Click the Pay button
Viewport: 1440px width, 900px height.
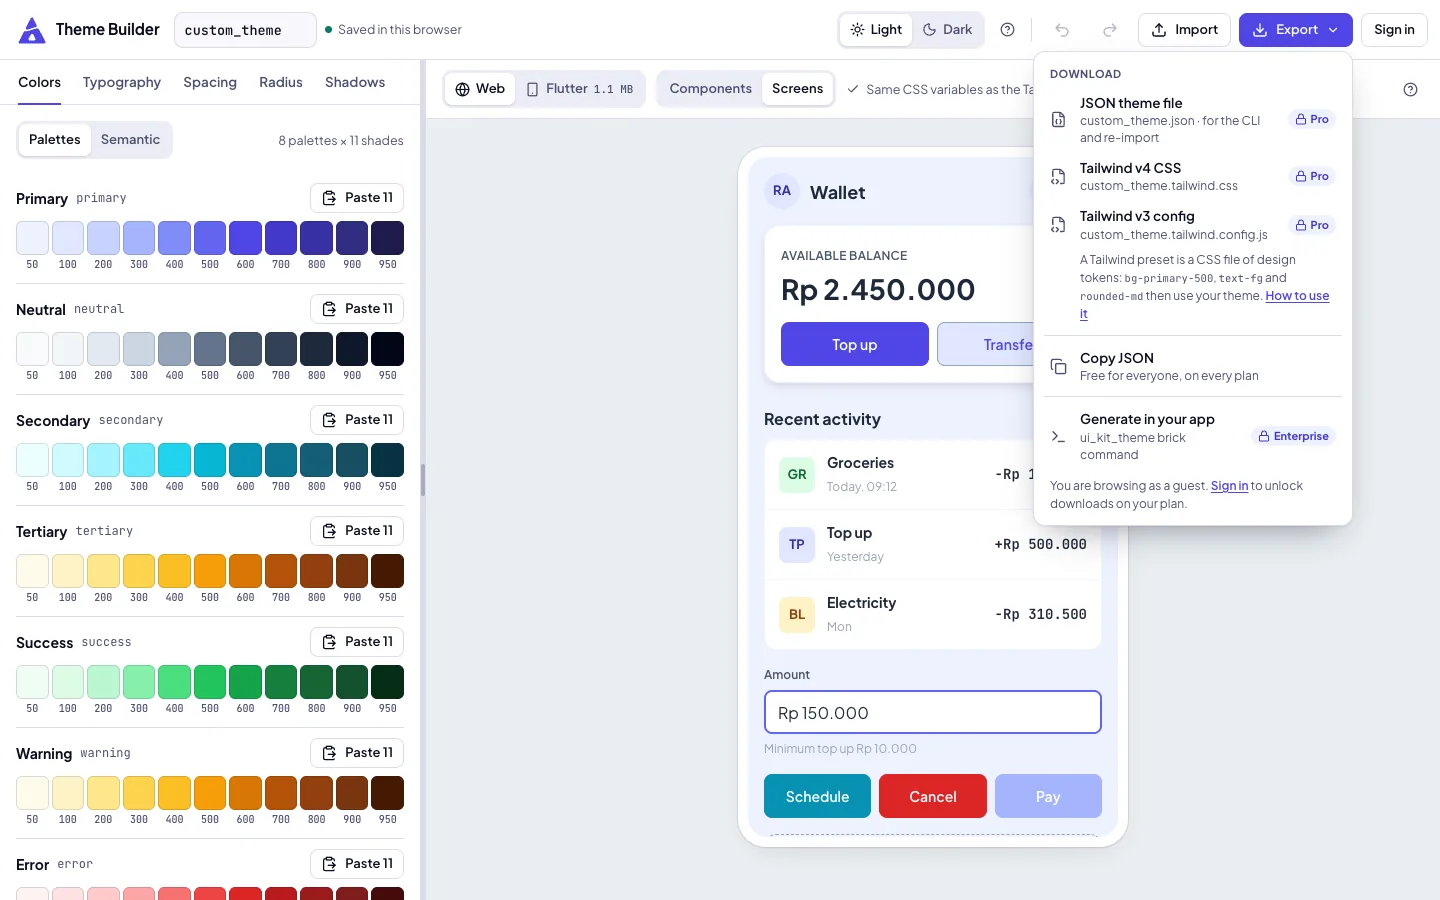coord(1048,796)
